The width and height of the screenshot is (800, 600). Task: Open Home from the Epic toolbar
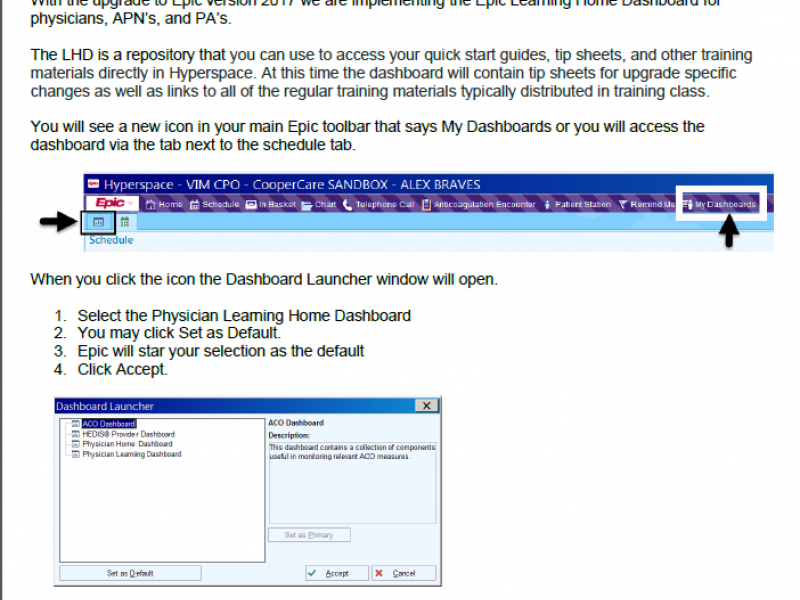point(165,204)
